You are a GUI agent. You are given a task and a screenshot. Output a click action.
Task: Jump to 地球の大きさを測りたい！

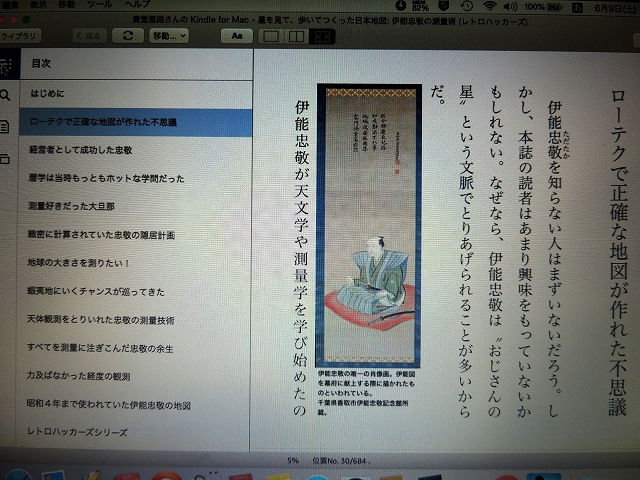[x=134, y=263]
